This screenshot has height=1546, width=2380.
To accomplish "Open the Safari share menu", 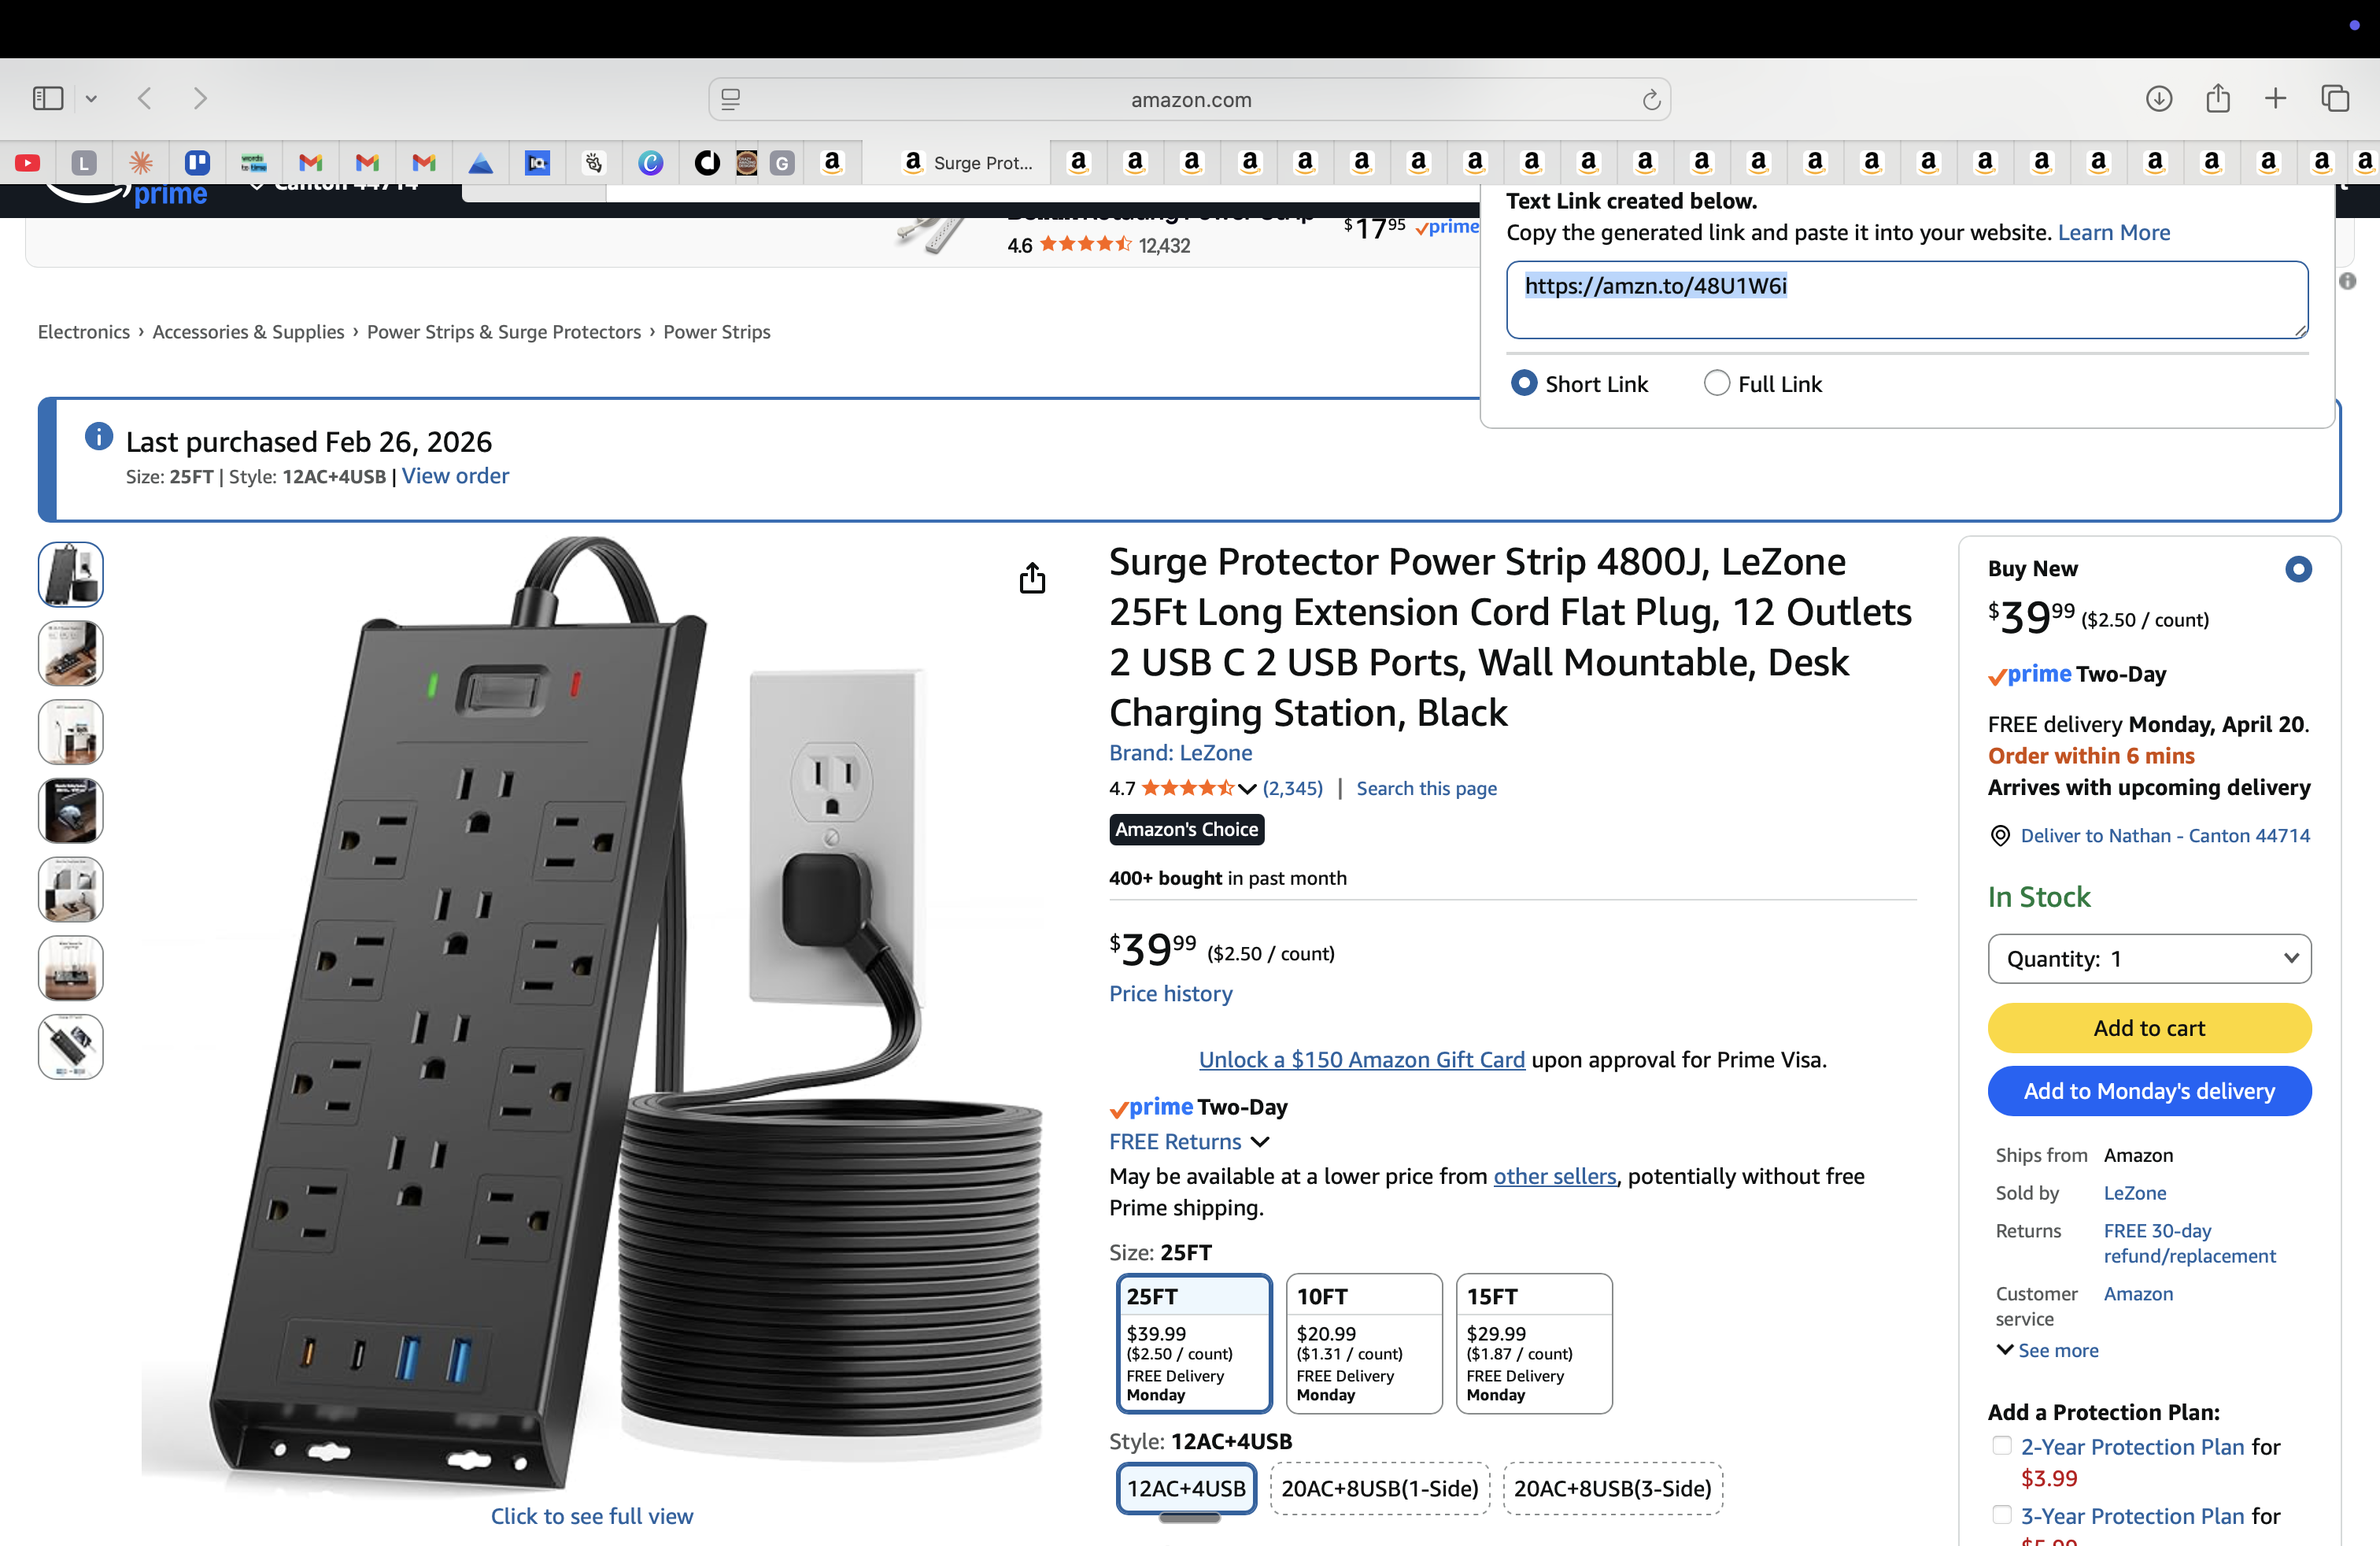I will tap(2218, 97).
